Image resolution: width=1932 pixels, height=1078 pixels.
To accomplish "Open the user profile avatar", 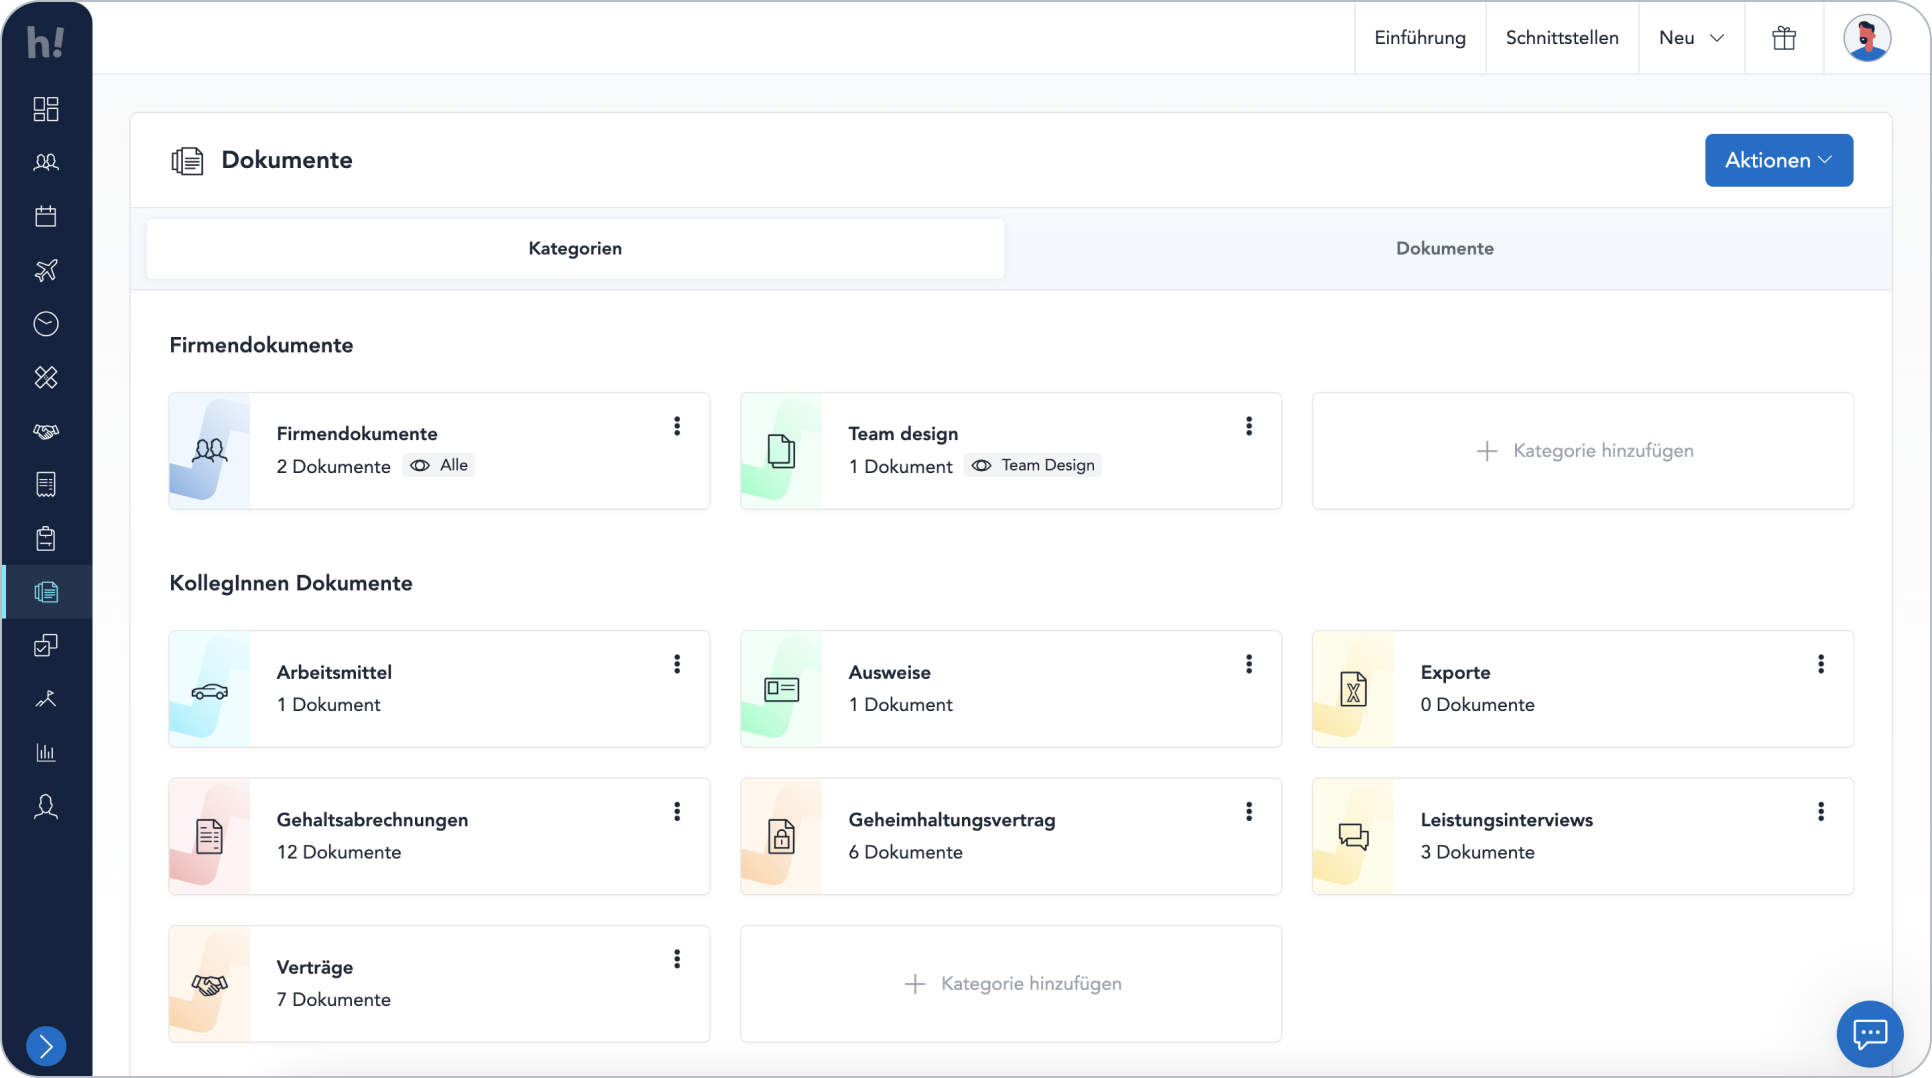I will (x=1866, y=38).
